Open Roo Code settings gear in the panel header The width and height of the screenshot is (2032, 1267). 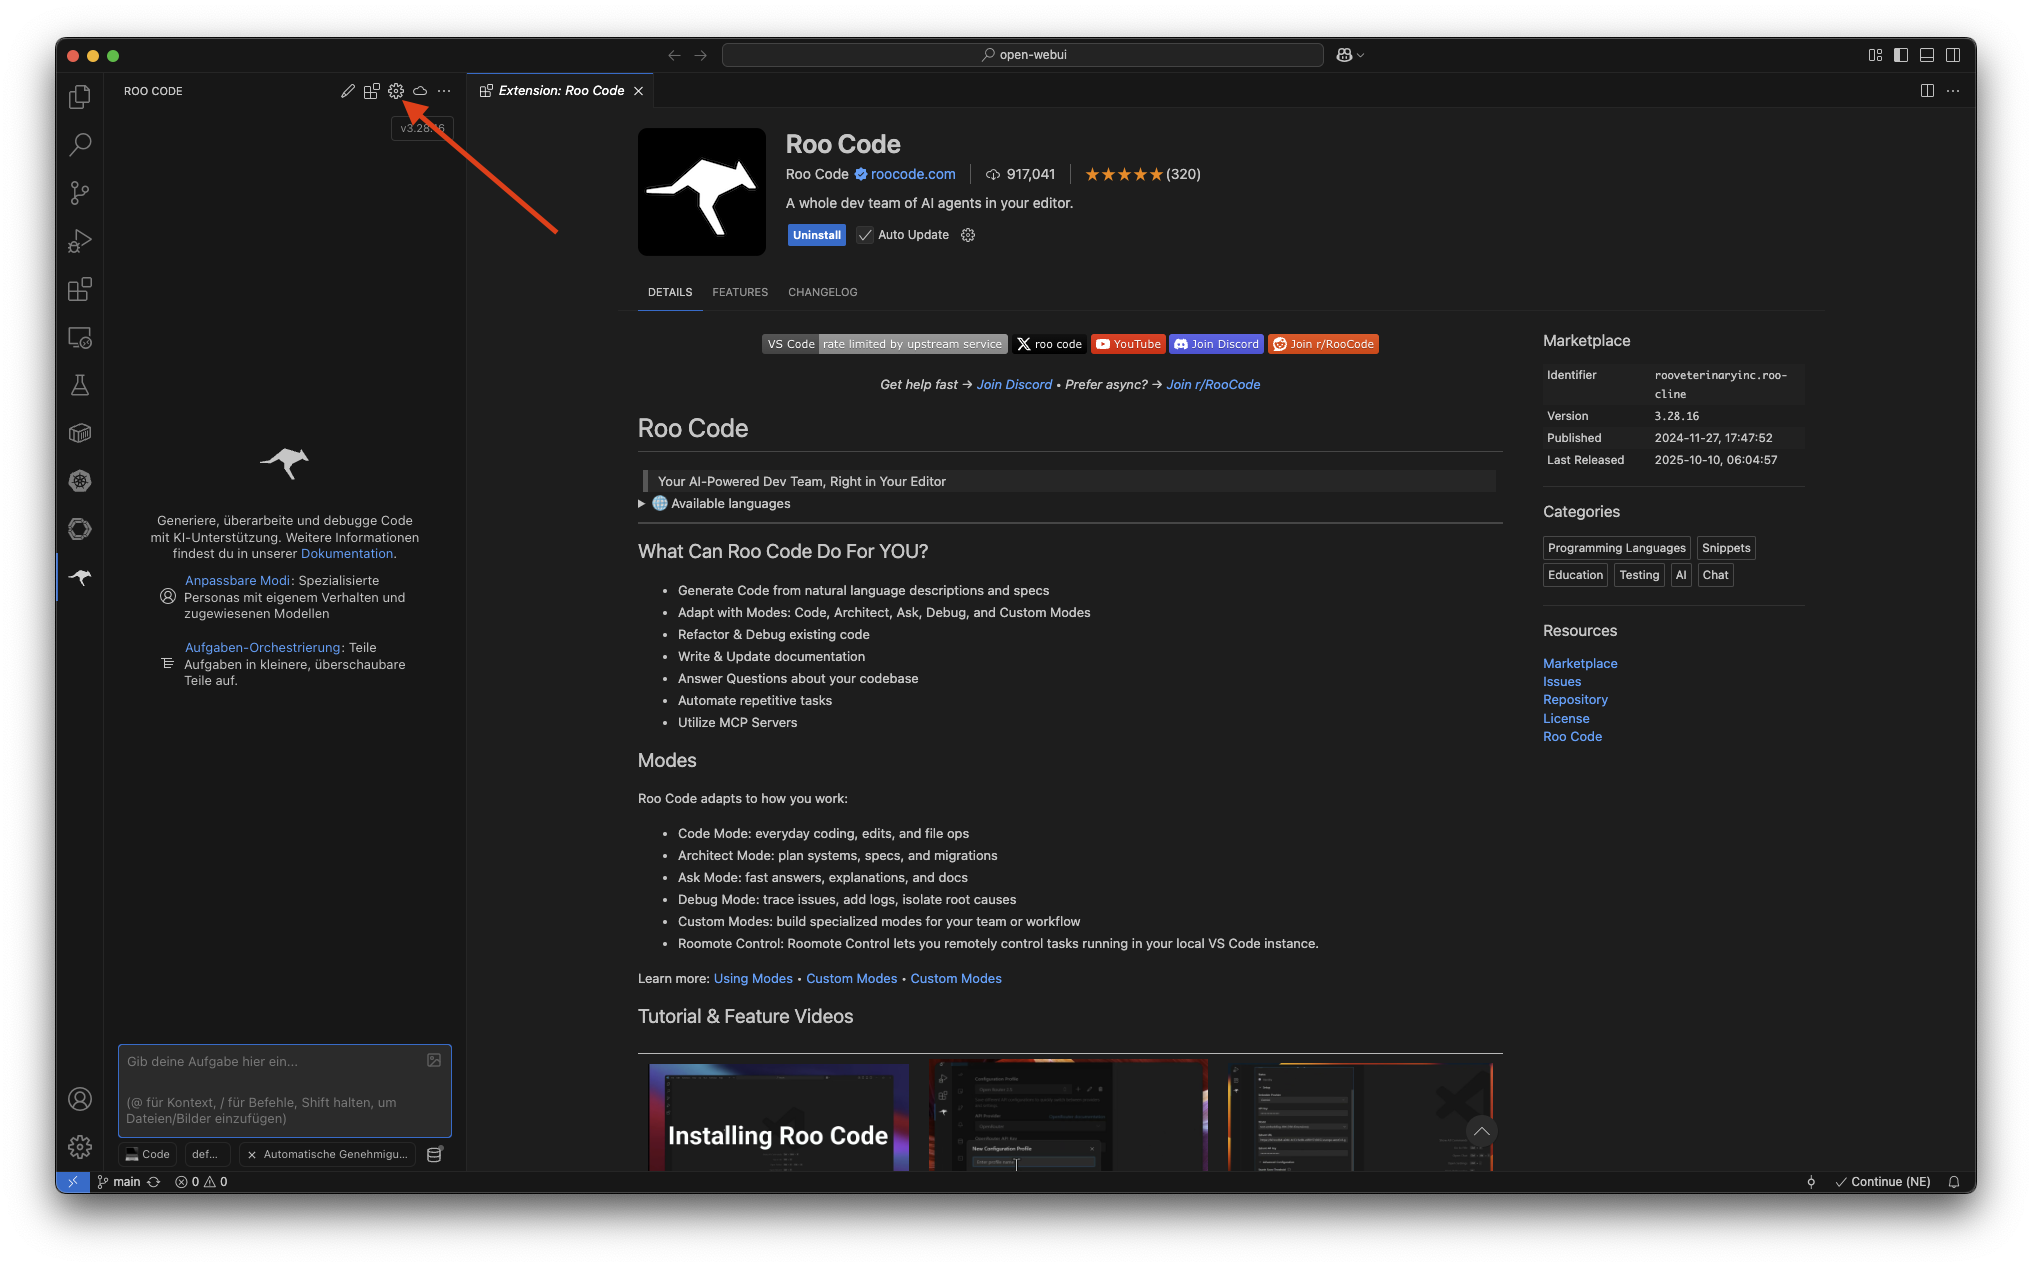(396, 91)
